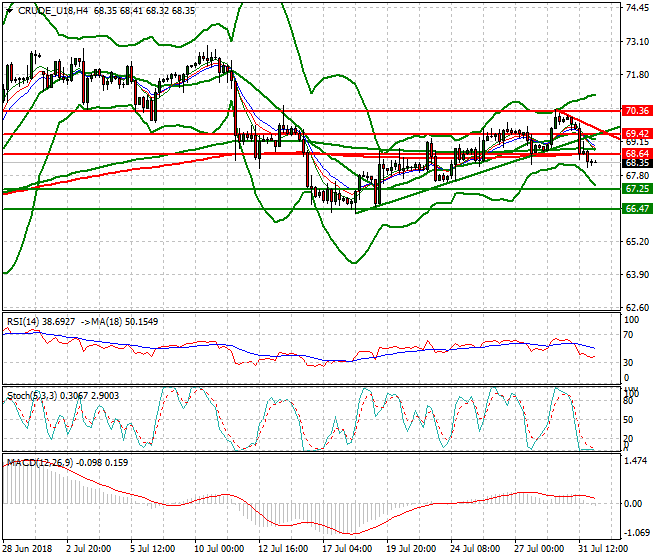Click the 68.64 red level price label
This screenshot has height=560, width=660.
tap(637, 154)
